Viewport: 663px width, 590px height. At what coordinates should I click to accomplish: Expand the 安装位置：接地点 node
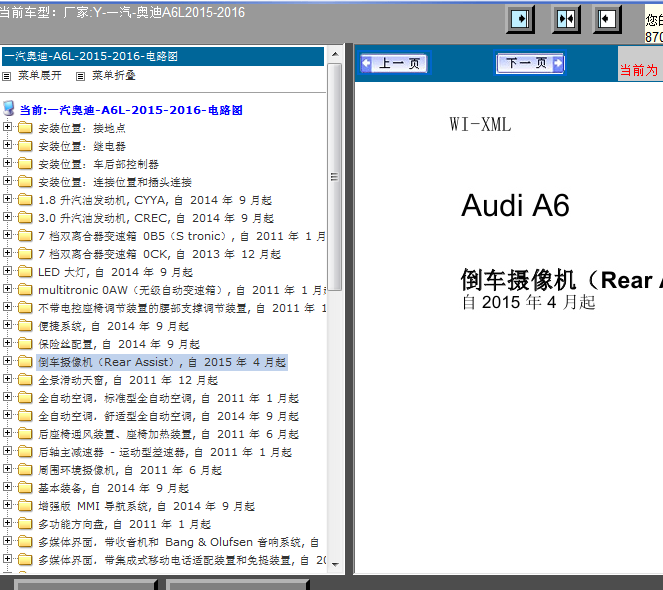tap(7, 126)
